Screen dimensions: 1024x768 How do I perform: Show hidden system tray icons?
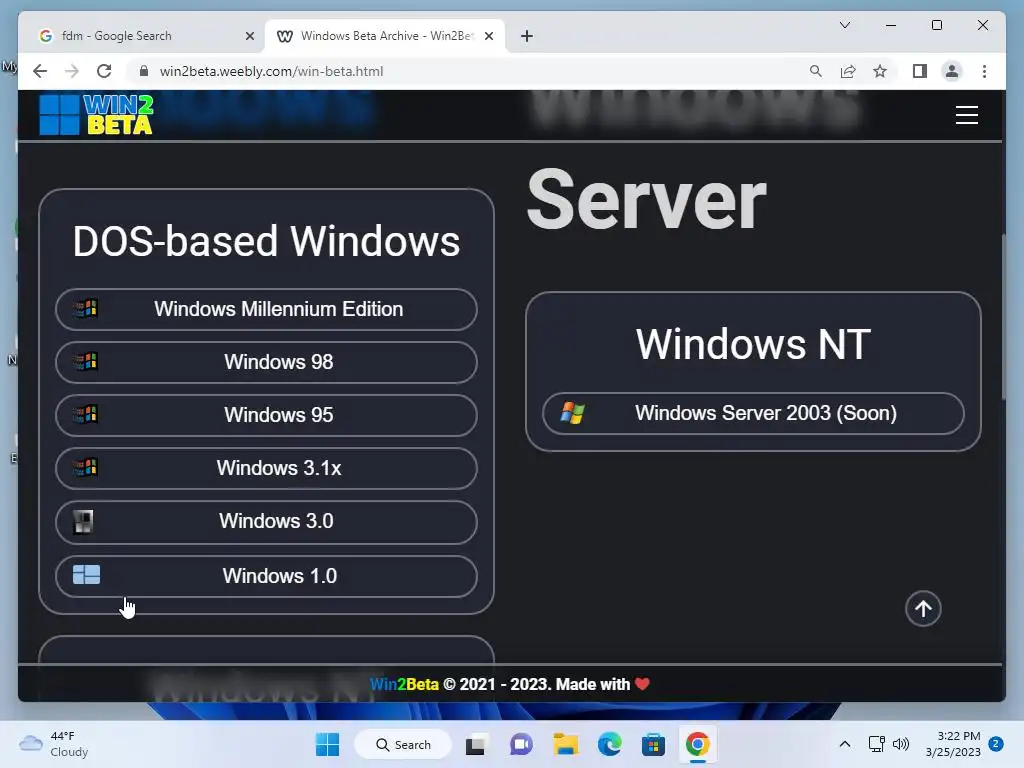pyautogui.click(x=844, y=744)
